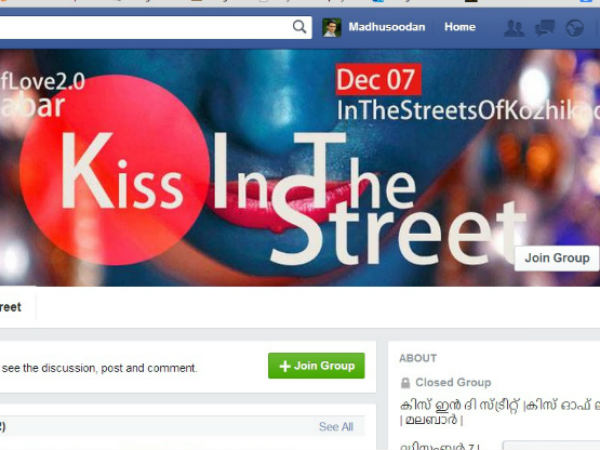This screenshot has height=450, width=600.
Task: Click the lock icon beside Closed Group
Action: coord(405,383)
